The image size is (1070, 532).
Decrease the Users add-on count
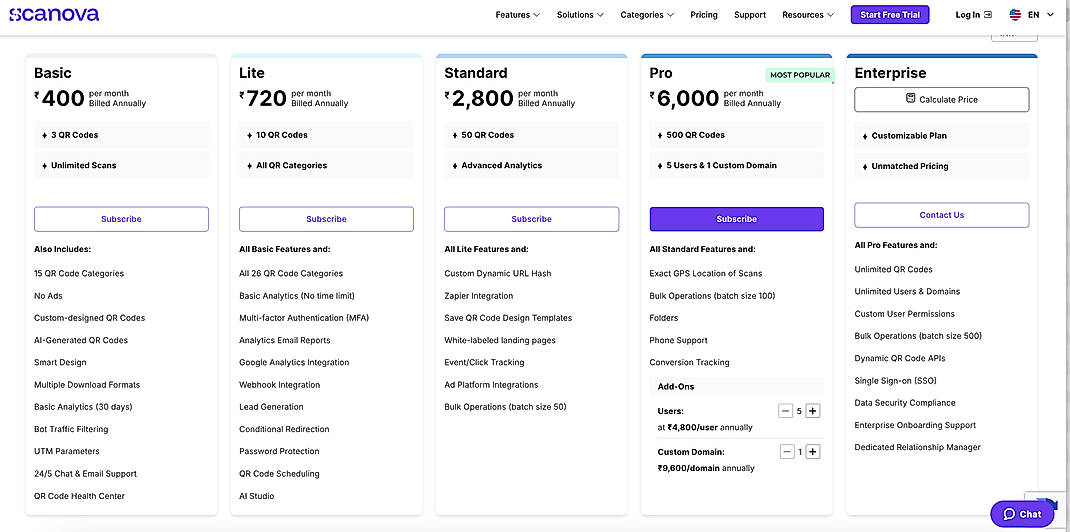(x=786, y=411)
